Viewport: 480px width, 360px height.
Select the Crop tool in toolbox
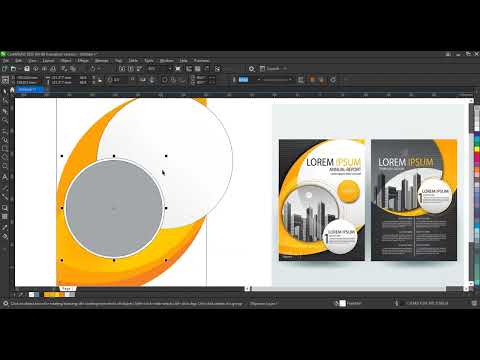click(x=5, y=111)
